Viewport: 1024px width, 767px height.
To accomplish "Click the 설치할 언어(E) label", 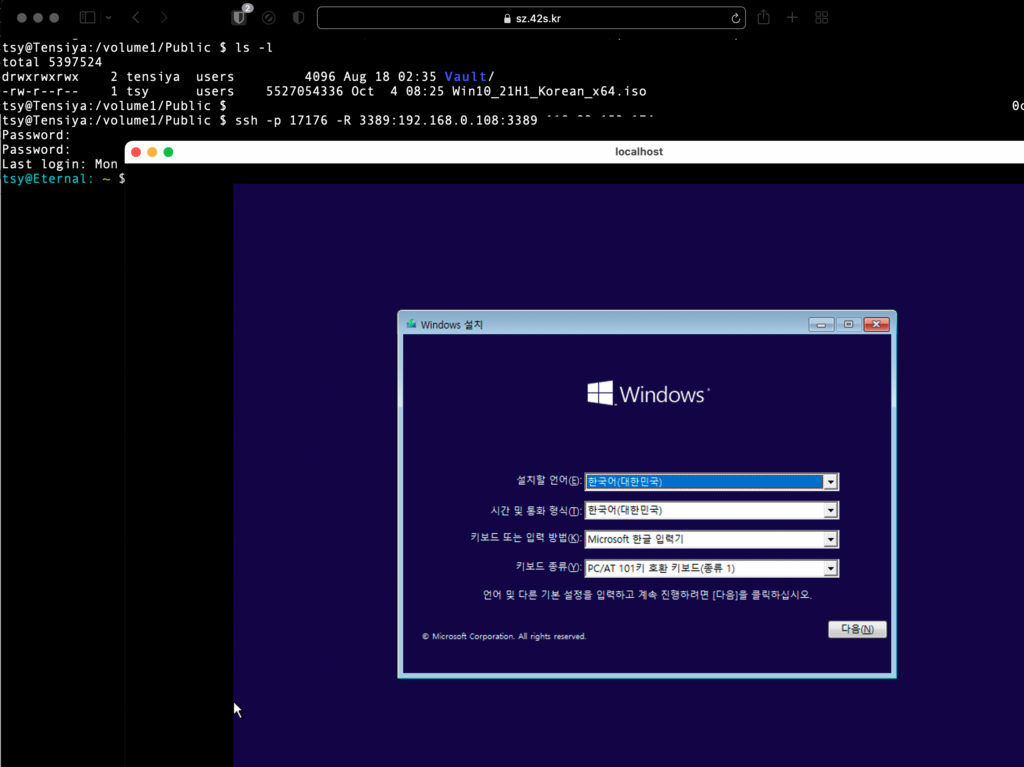I will (x=548, y=480).
